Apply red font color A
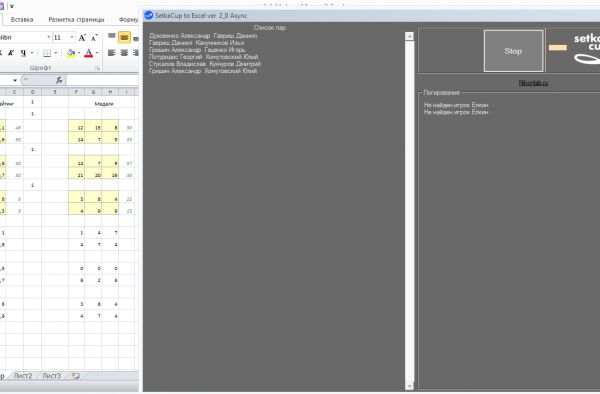 point(88,53)
